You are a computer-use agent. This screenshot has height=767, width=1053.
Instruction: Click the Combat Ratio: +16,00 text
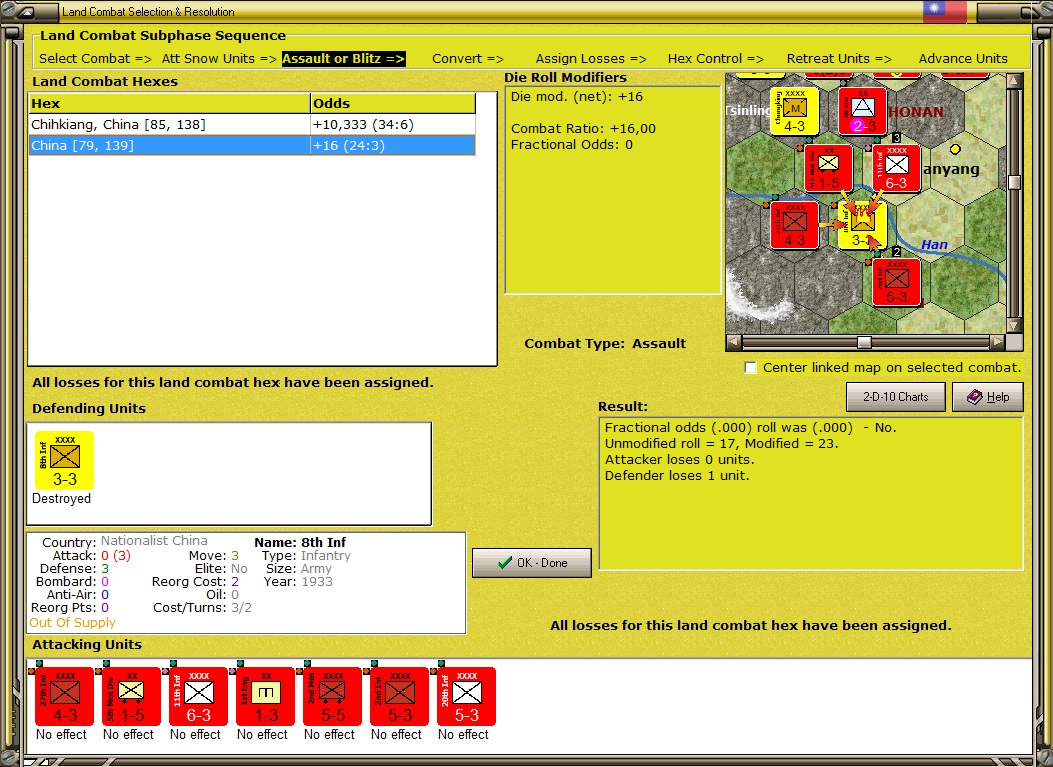pyautogui.click(x=583, y=128)
